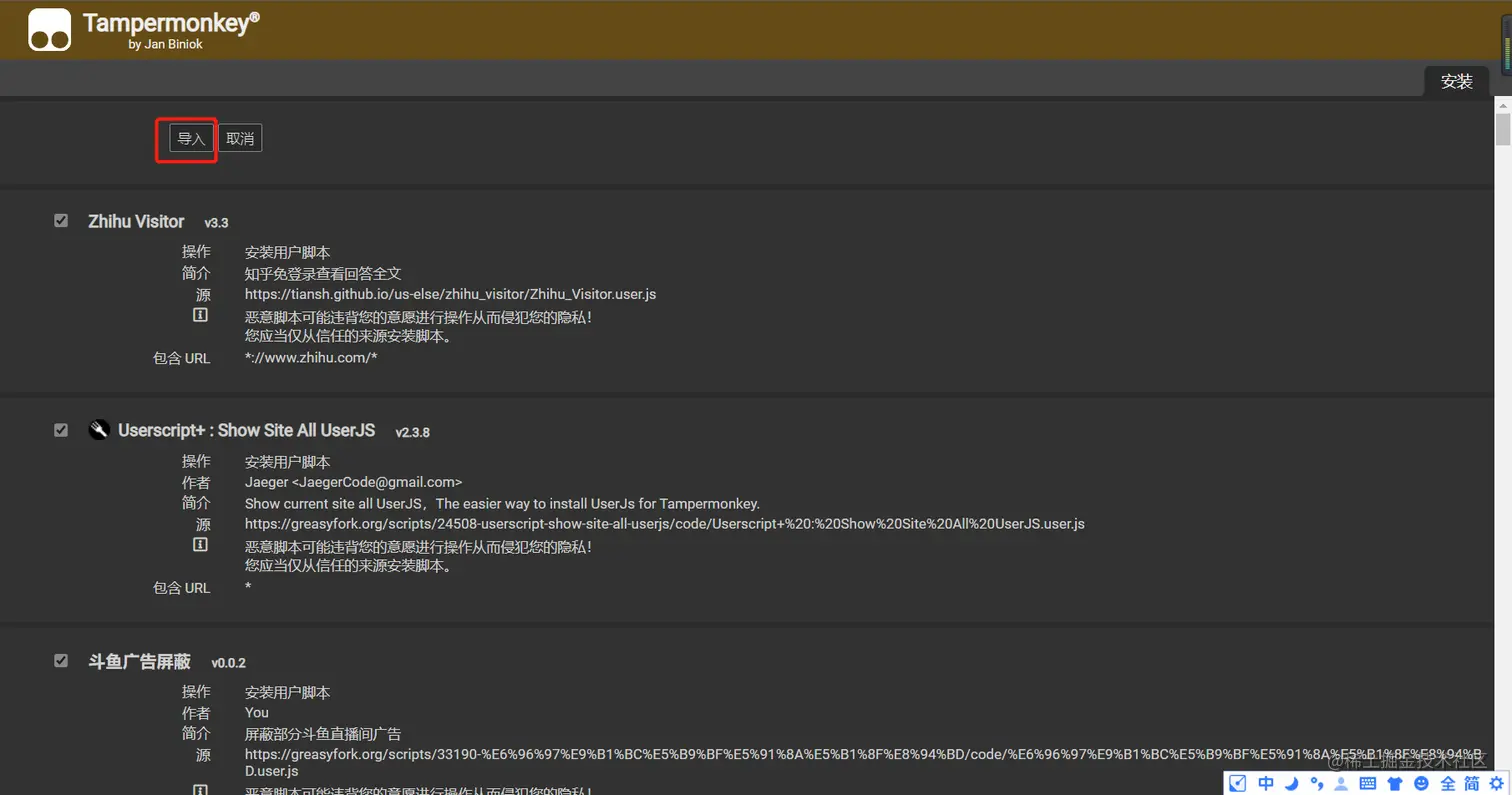This screenshot has height=795, width=1512.
Task: Click the 斗鱼广告屏蔽 script title
Action: [x=139, y=661]
